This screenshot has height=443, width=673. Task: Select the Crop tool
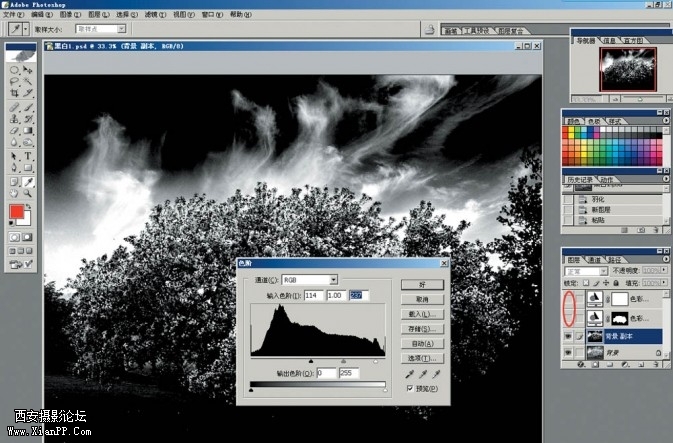(x=14, y=92)
